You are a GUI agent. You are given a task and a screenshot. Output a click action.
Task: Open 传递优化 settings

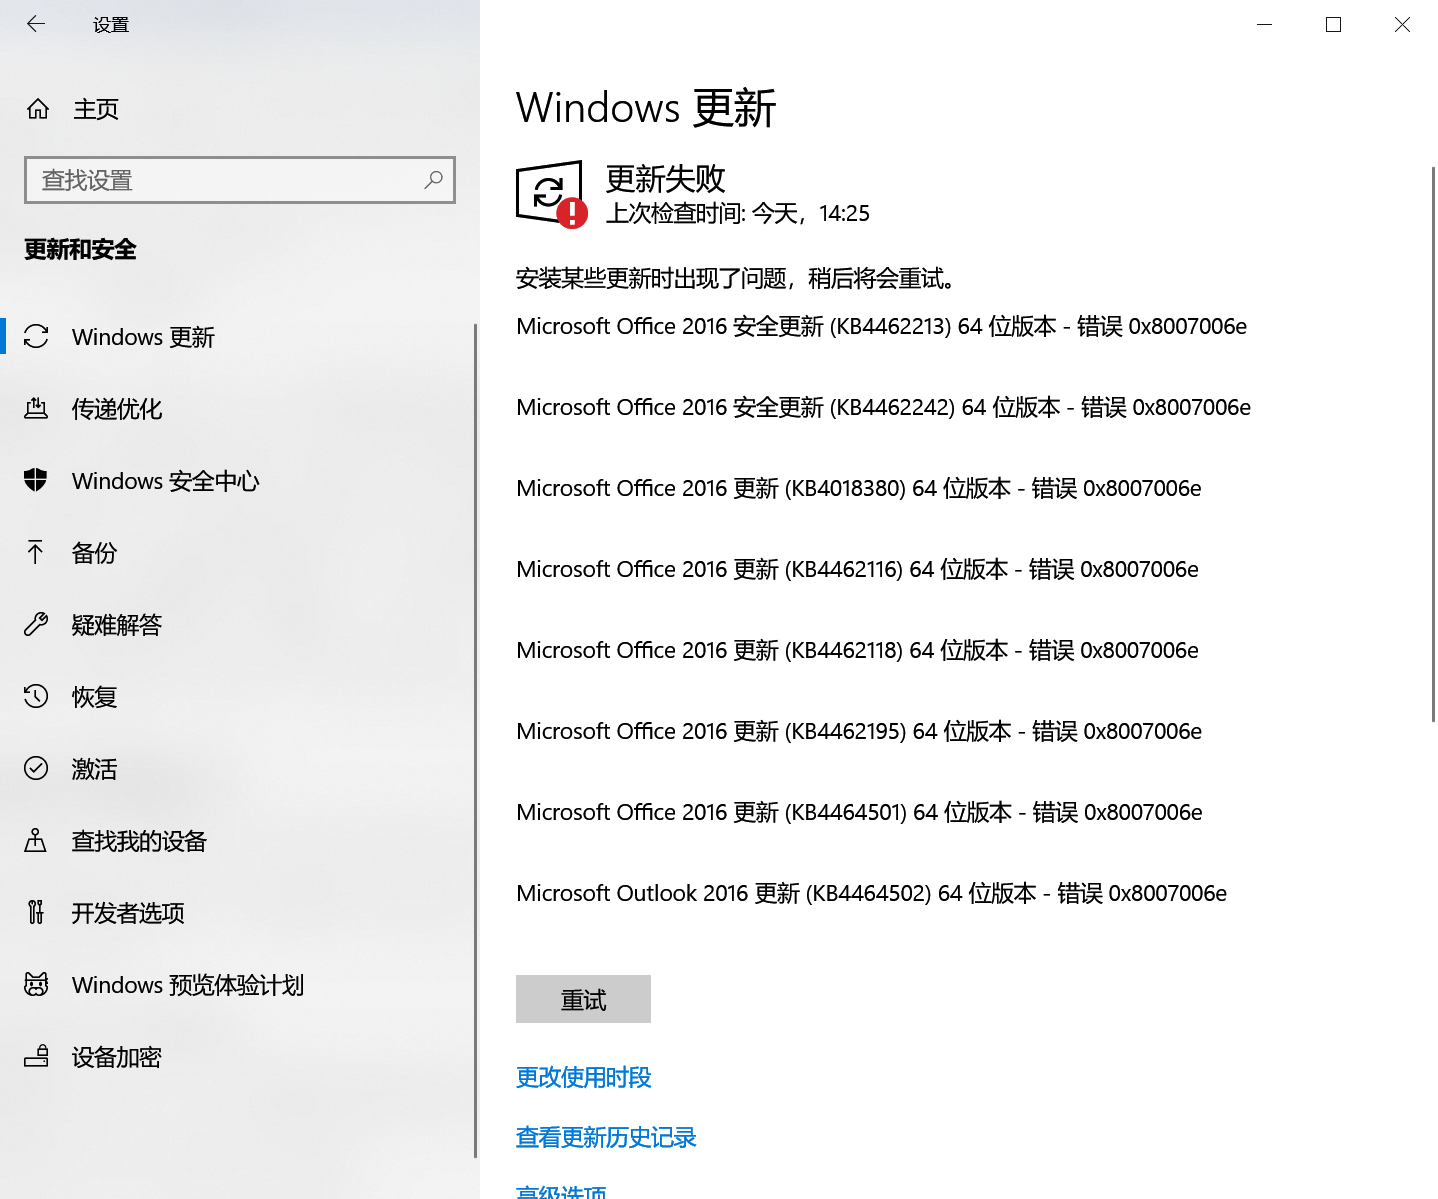tap(240, 409)
